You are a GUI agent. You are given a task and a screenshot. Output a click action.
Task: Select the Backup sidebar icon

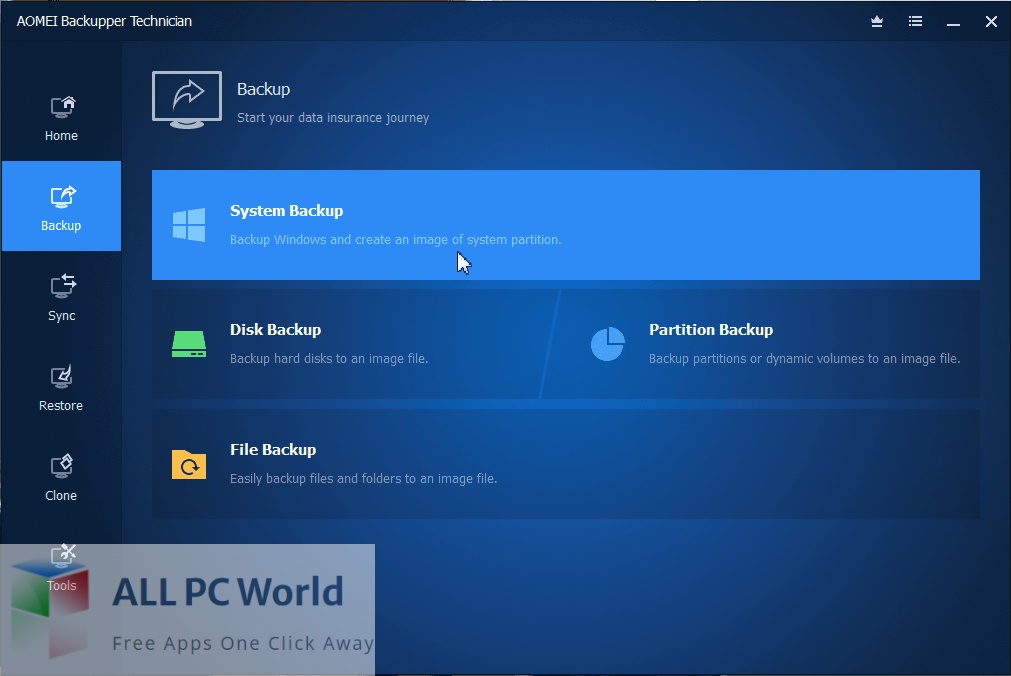point(63,197)
